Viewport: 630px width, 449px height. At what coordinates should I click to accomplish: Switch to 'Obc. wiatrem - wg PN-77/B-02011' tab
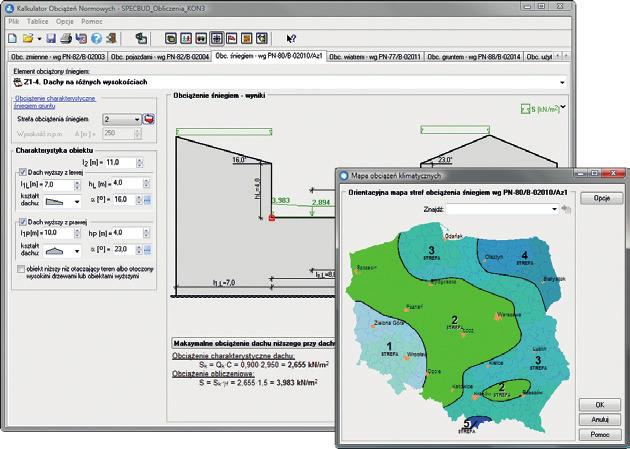374,57
